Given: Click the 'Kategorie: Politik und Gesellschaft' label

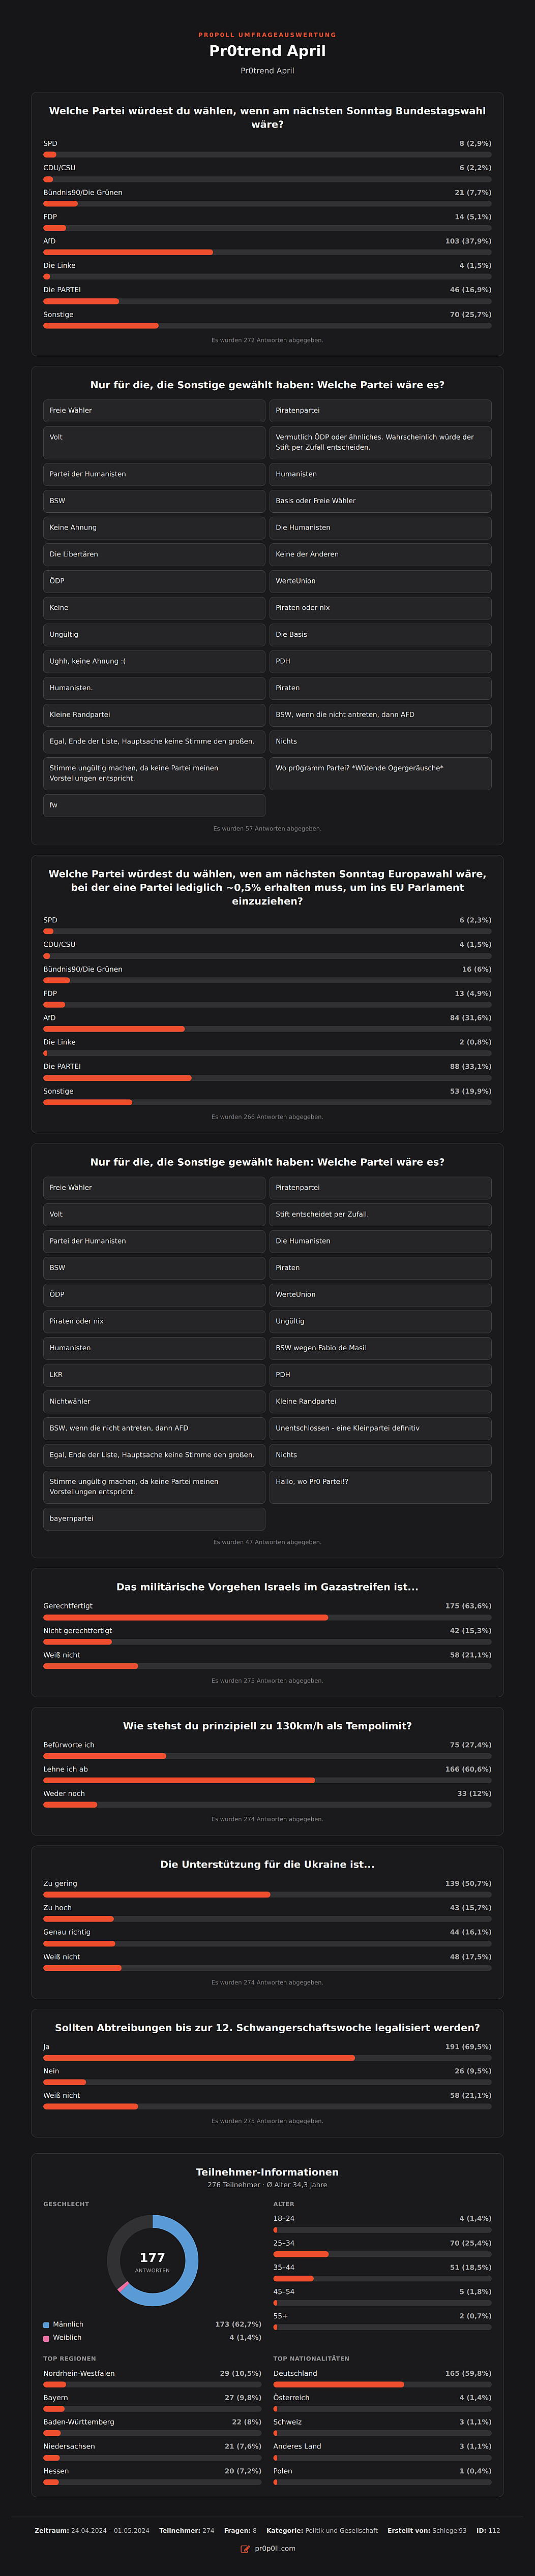Looking at the screenshot, I should pos(322,2530).
